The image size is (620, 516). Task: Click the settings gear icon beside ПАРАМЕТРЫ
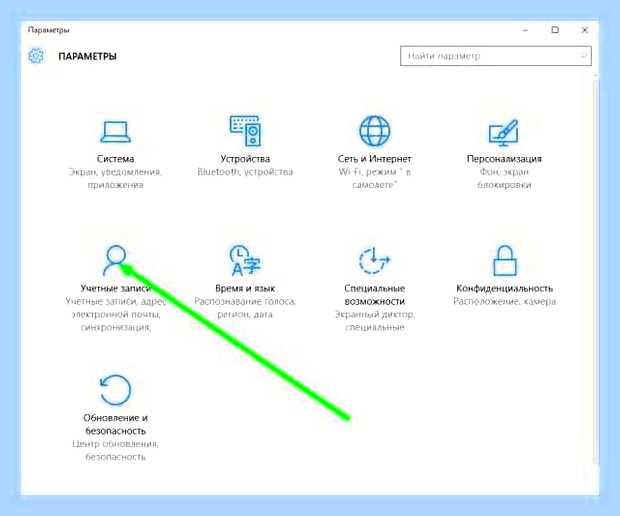click(x=36, y=56)
